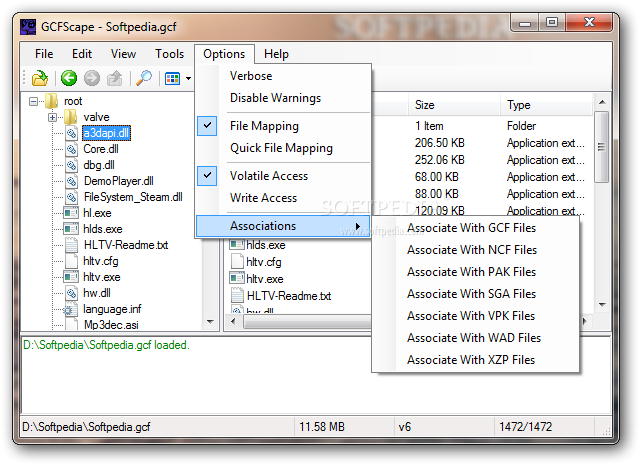Open the File menu
Screen dimensions: 640x465
pyautogui.click(x=44, y=54)
